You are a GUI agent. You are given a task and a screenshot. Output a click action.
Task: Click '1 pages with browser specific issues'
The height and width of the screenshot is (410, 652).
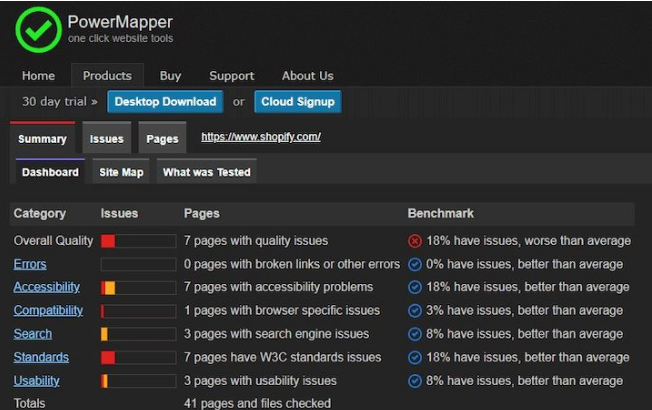point(282,311)
